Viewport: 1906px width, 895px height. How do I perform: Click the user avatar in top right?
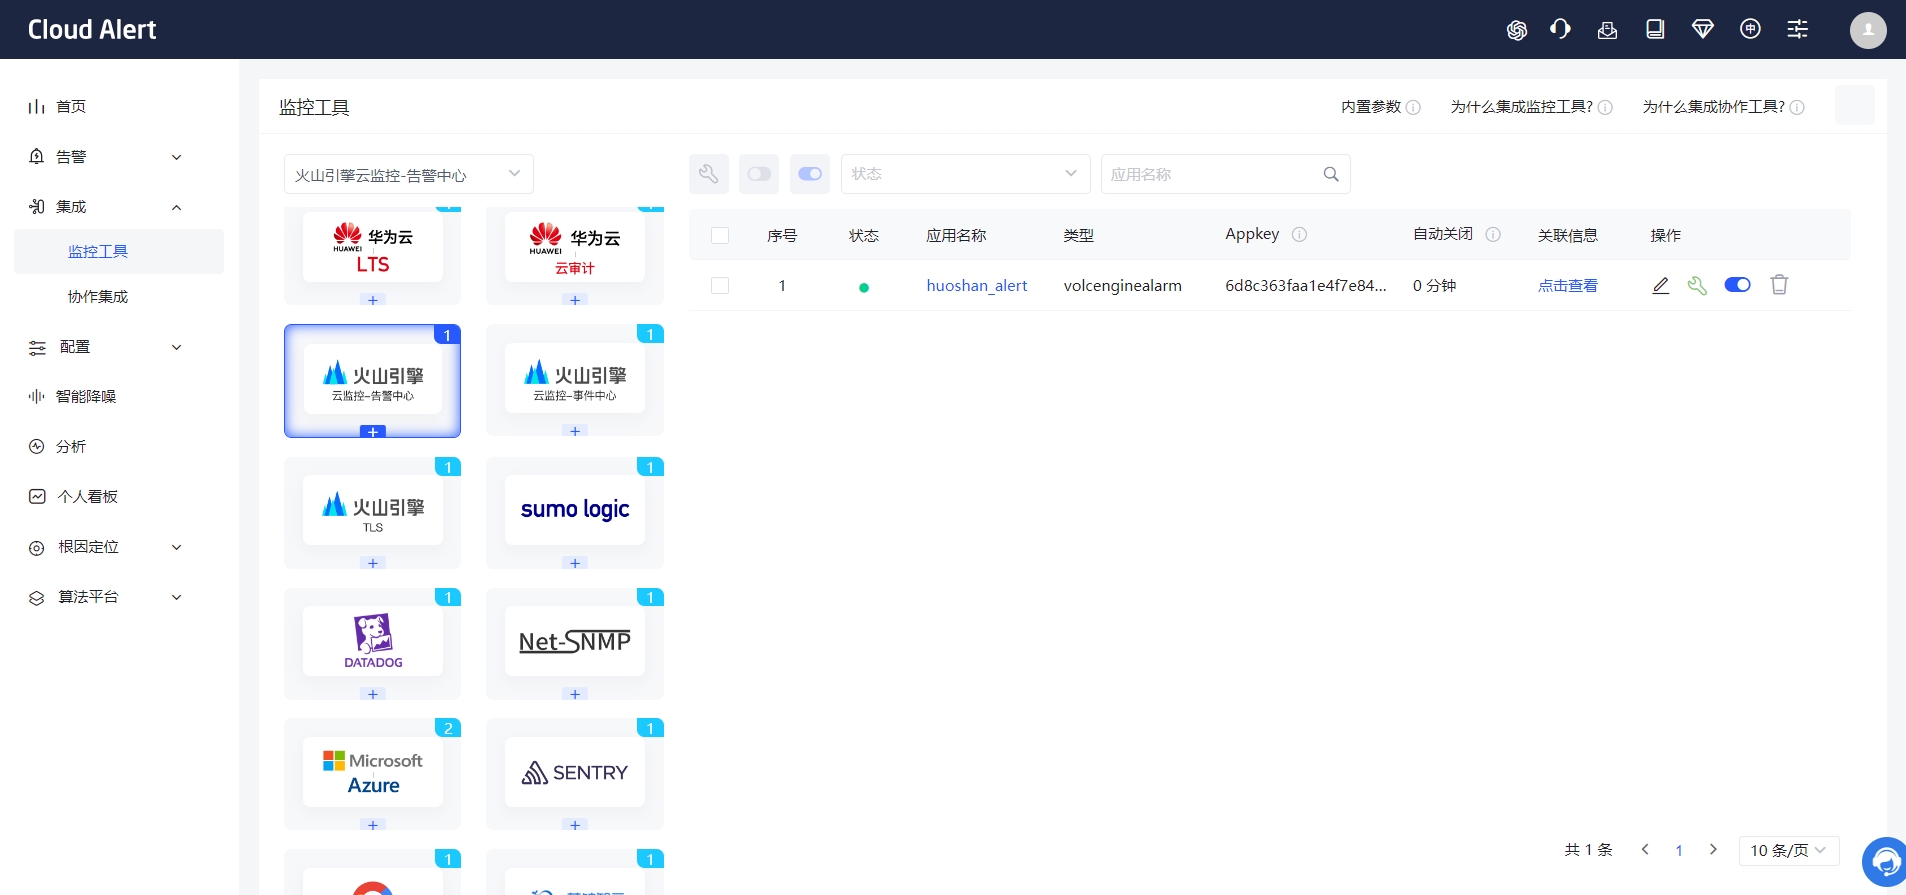1868,30
